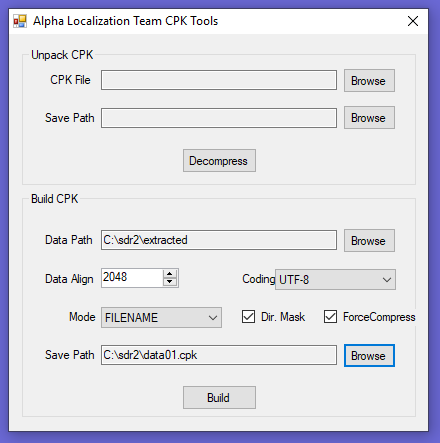
Task: Focus the Data Align value 2048
Action: pyautogui.click(x=132, y=278)
